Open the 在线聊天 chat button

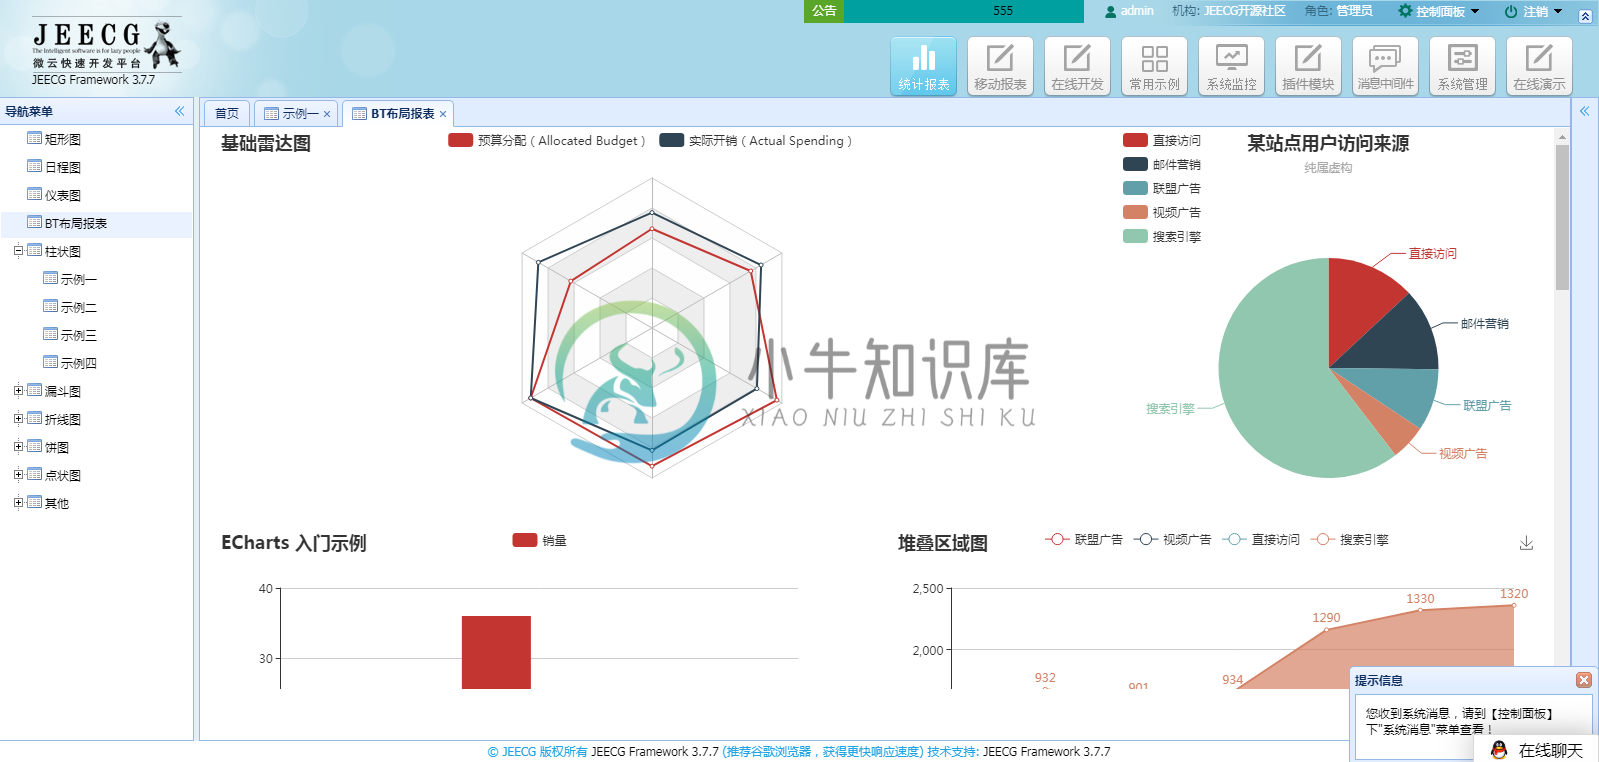coord(1538,750)
